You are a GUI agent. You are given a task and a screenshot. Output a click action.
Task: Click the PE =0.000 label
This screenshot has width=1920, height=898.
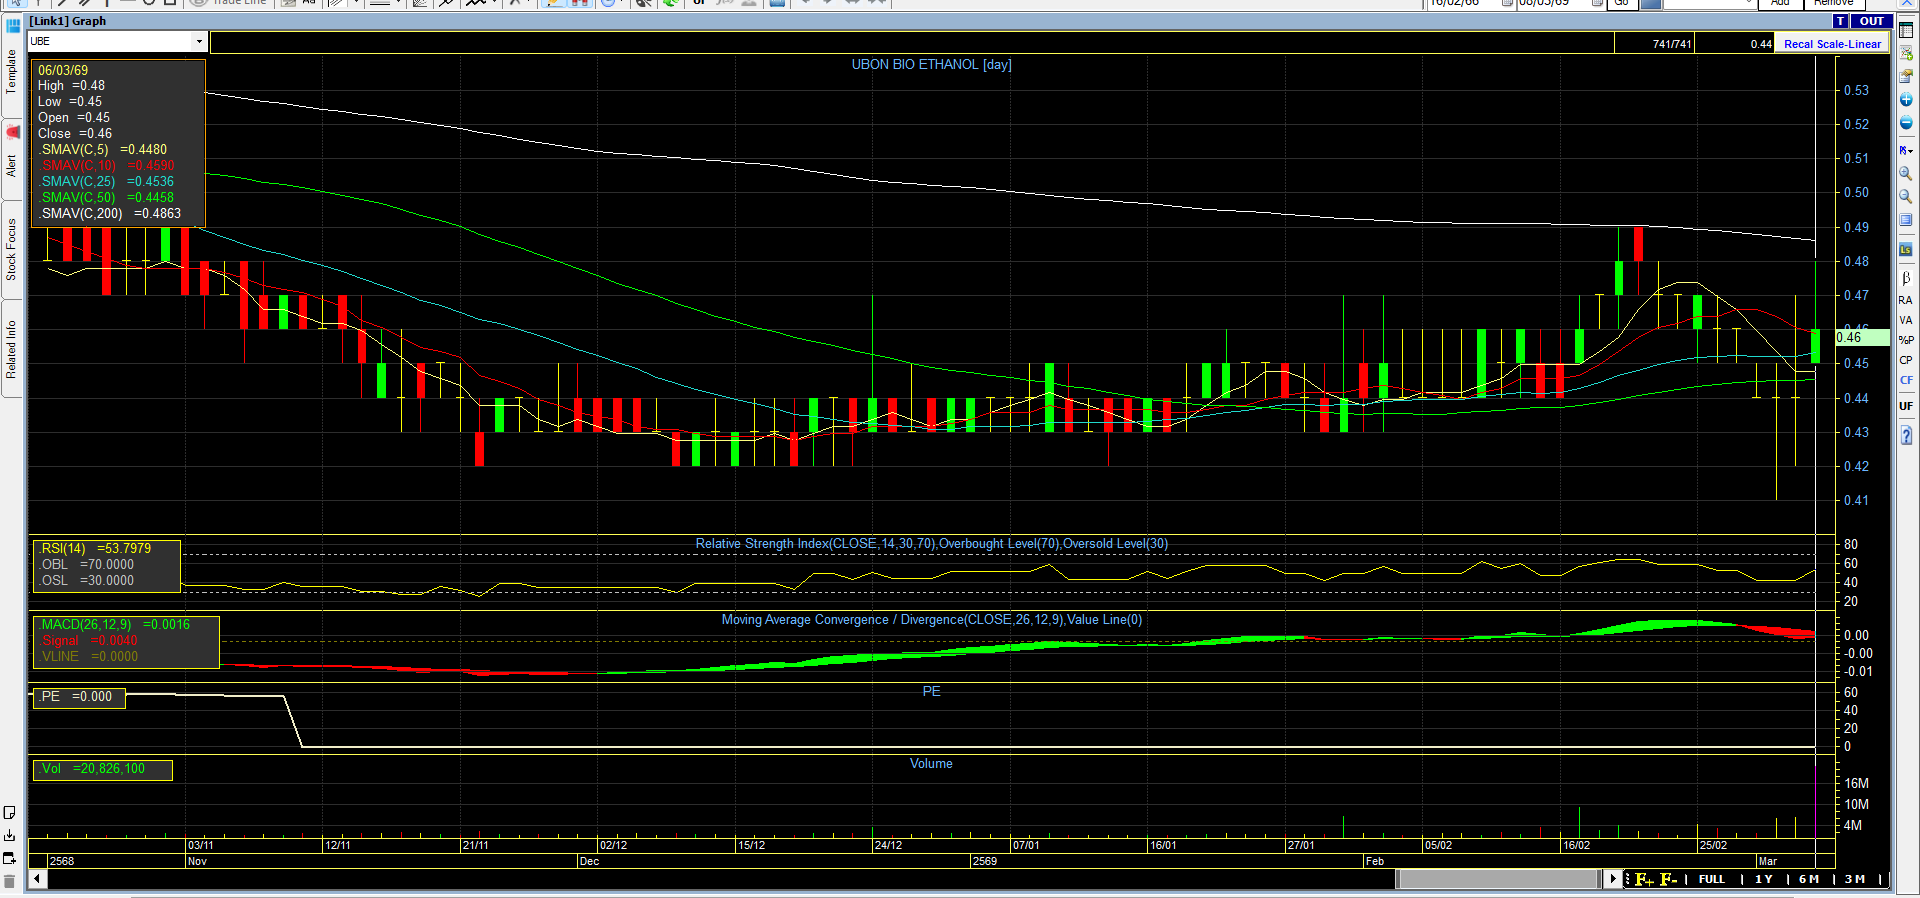coord(76,696)
